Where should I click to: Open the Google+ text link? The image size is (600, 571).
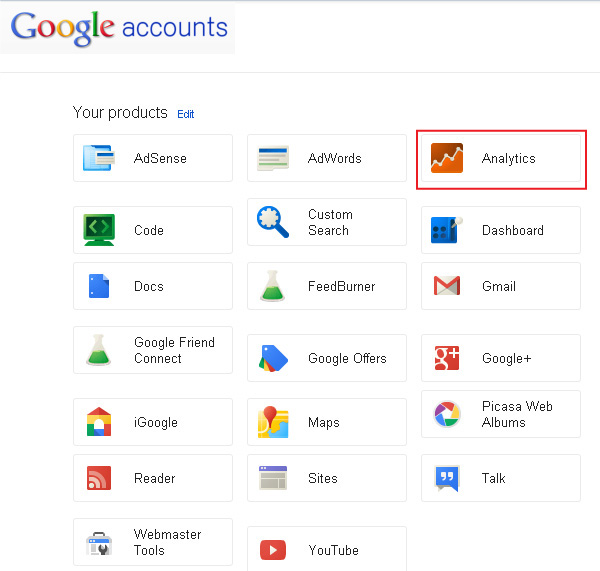point(506,359)
